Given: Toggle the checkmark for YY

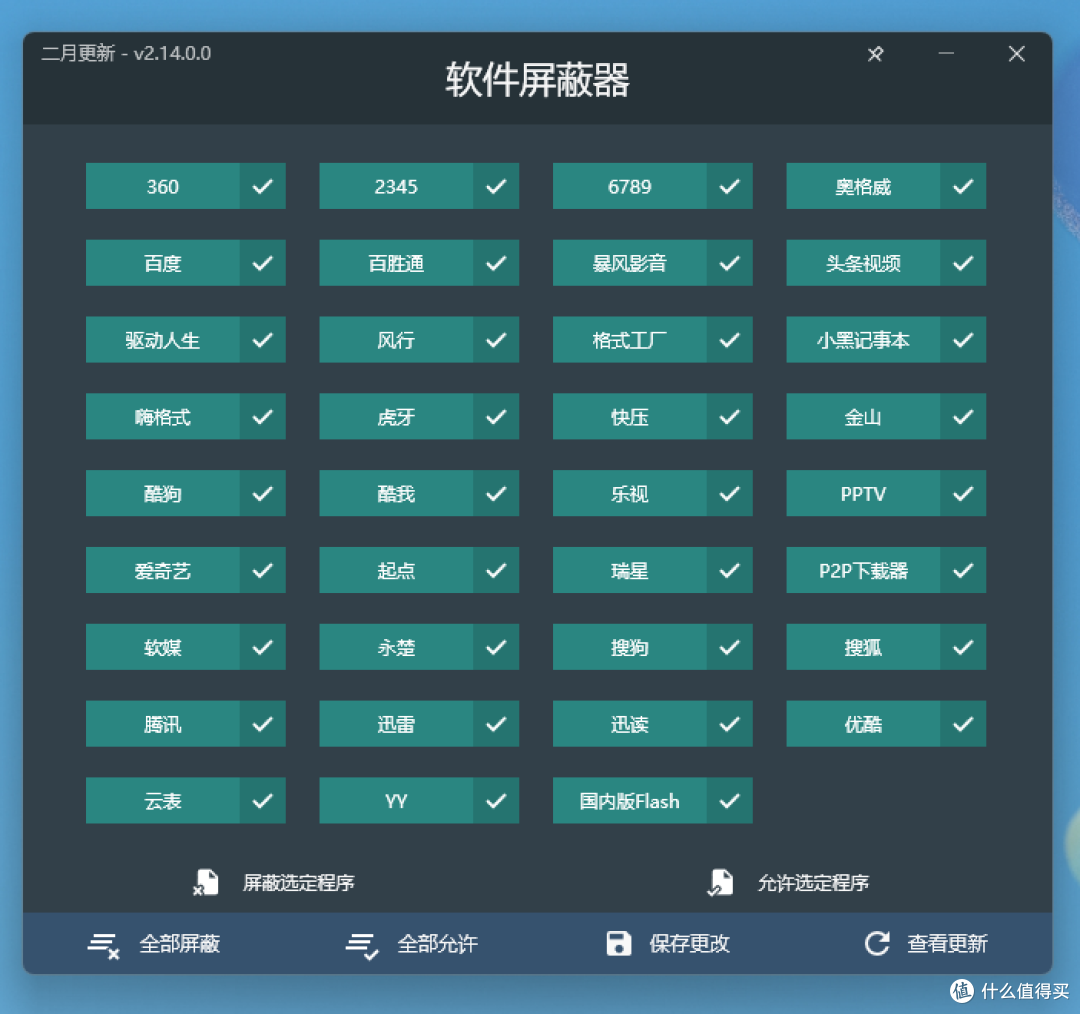Looking at the screenshot, I should point(496,801).
